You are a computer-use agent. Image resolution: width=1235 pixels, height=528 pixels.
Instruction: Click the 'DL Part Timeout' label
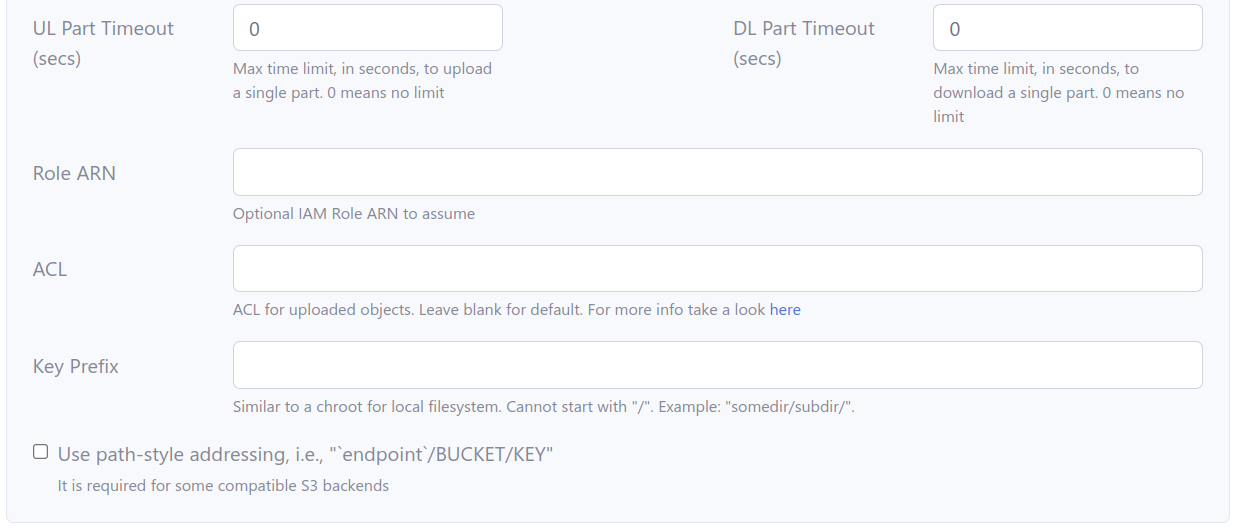[803, 29]
